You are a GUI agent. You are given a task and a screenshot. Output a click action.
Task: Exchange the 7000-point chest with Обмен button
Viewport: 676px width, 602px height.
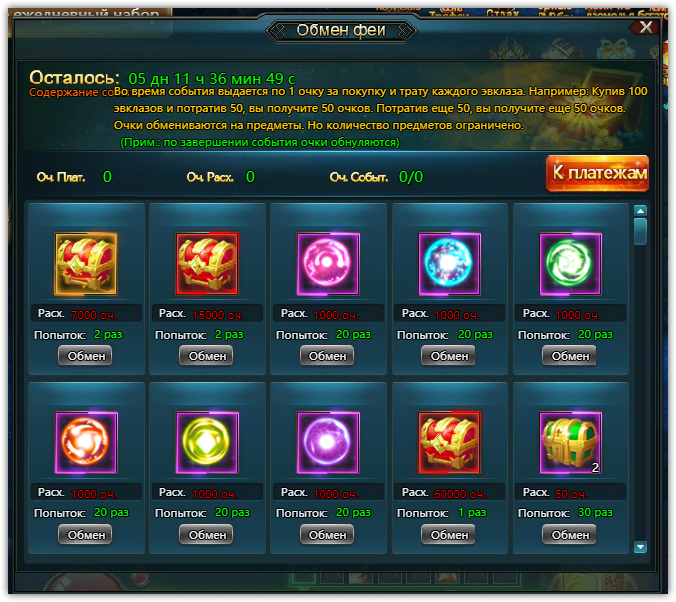pyautogui.click(x=85, y=356)
